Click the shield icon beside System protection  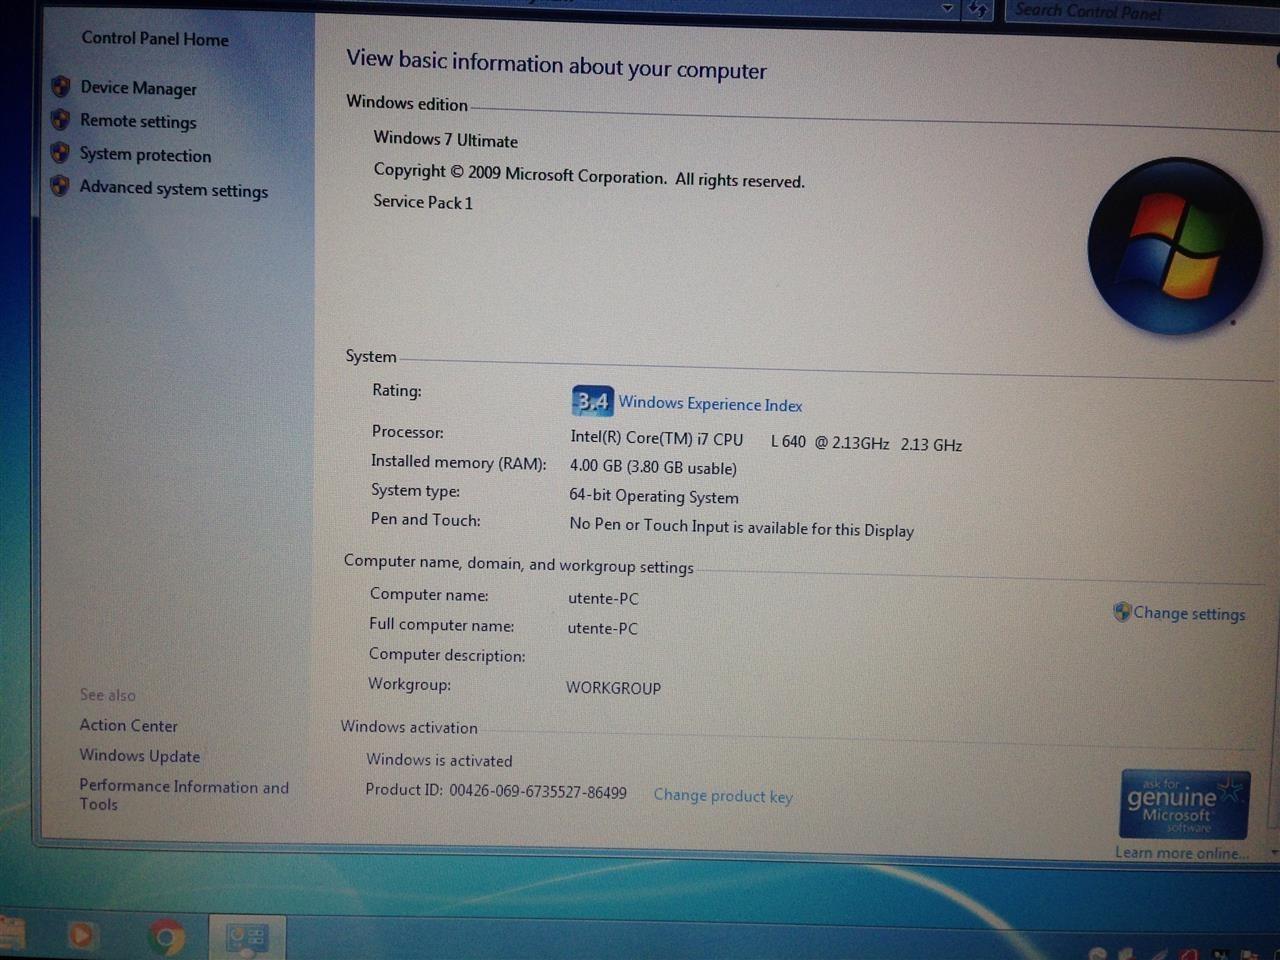(60, 153)
